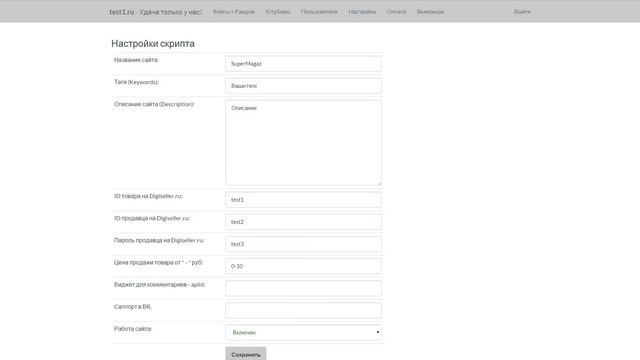
Task: Open the Пользователи menu item
Action: point(319,12)
